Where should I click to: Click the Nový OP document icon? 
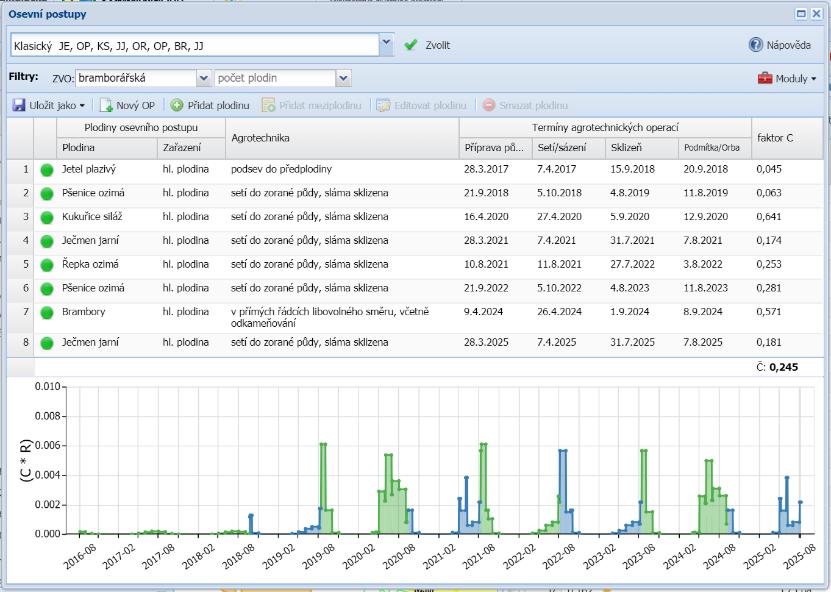106,105
